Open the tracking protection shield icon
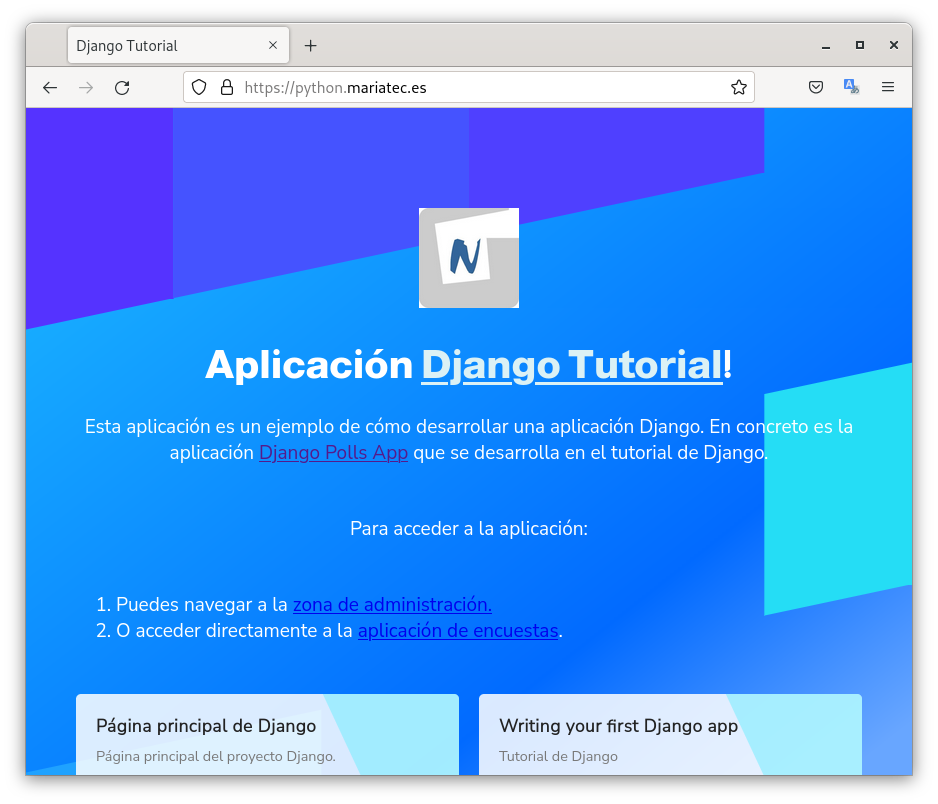Image resolution: width=938 pixels, height=804 pixels. tap(199, 88)
